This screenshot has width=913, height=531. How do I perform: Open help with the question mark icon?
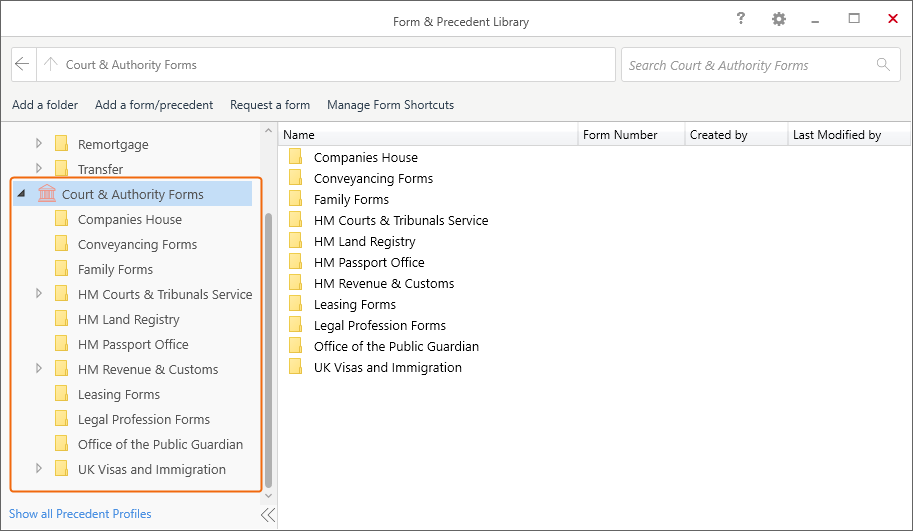740,18
